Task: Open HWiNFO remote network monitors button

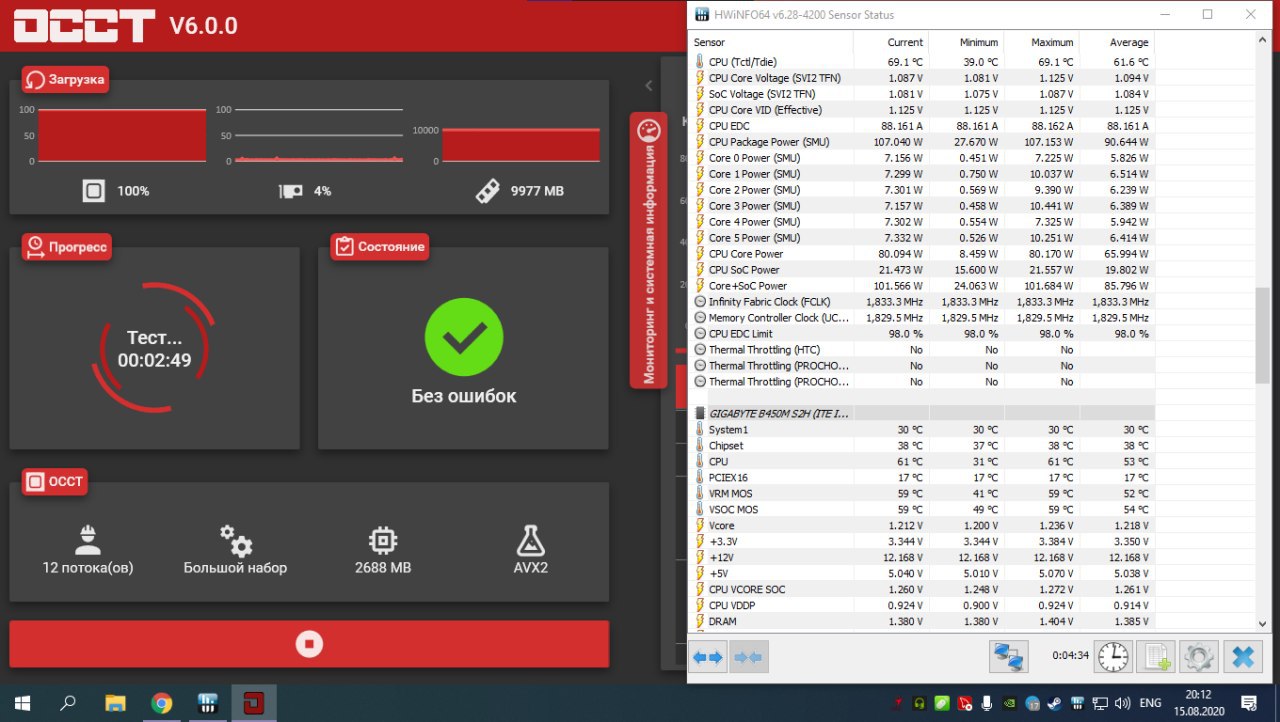Action: tap(1009, 656)
